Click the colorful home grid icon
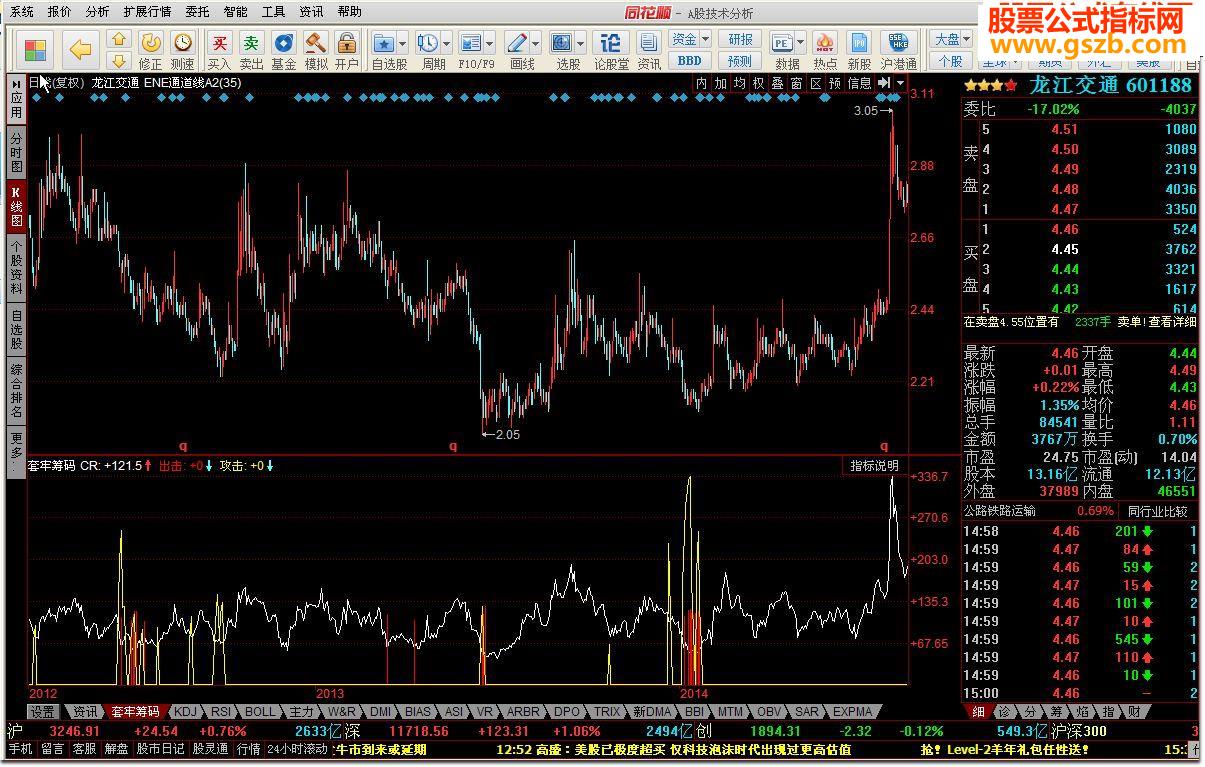This screenshot has width=1205, height=767. pos(35,49)
